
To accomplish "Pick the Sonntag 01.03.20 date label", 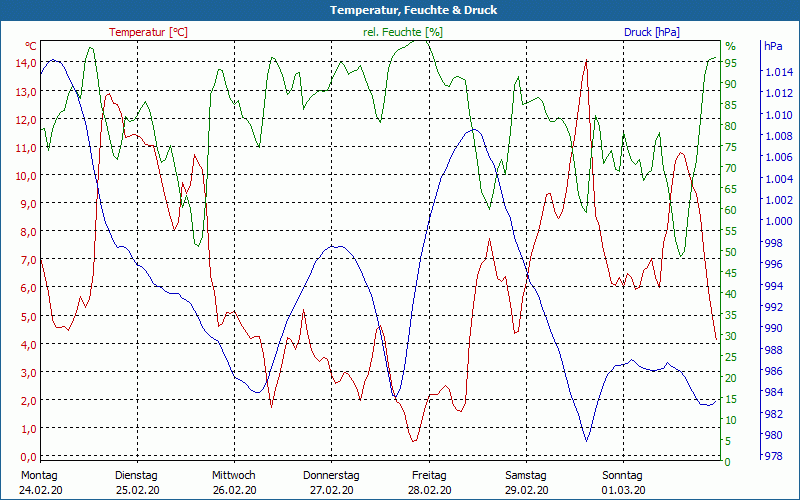I will tap(622, 482).
